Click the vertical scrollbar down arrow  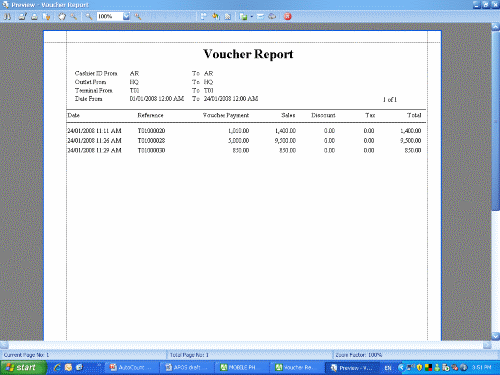[496, 336]
